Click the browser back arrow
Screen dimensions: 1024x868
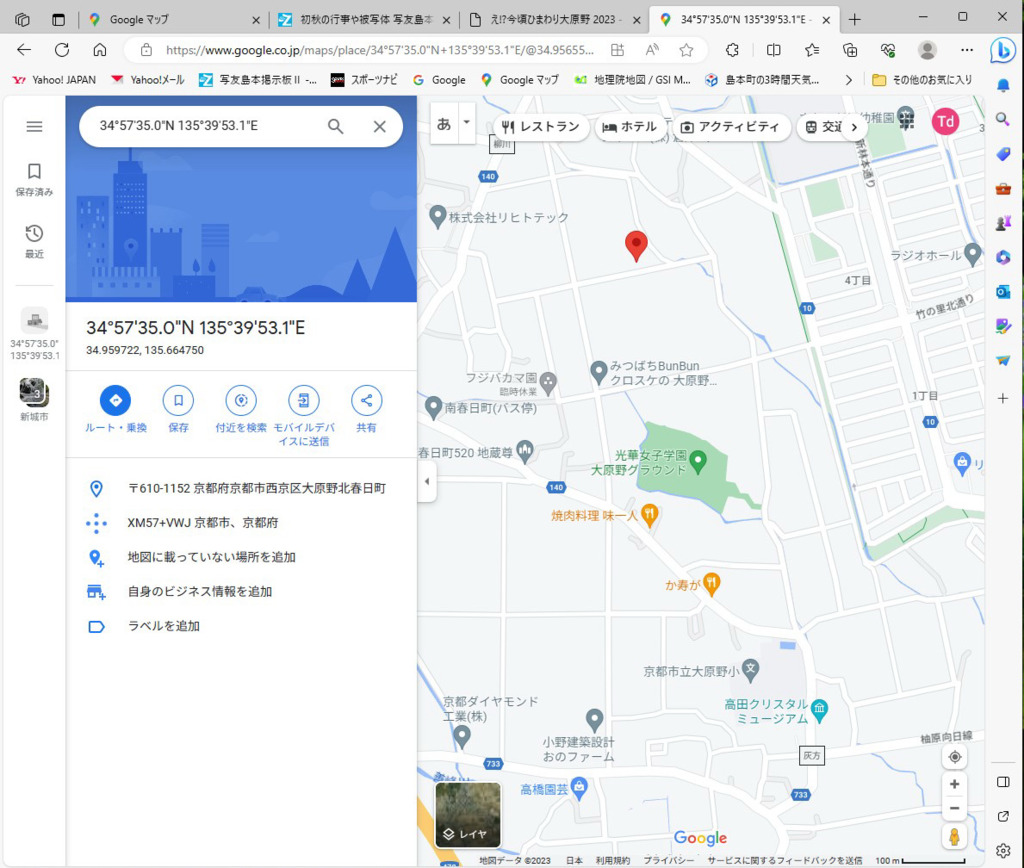(24, 50)
